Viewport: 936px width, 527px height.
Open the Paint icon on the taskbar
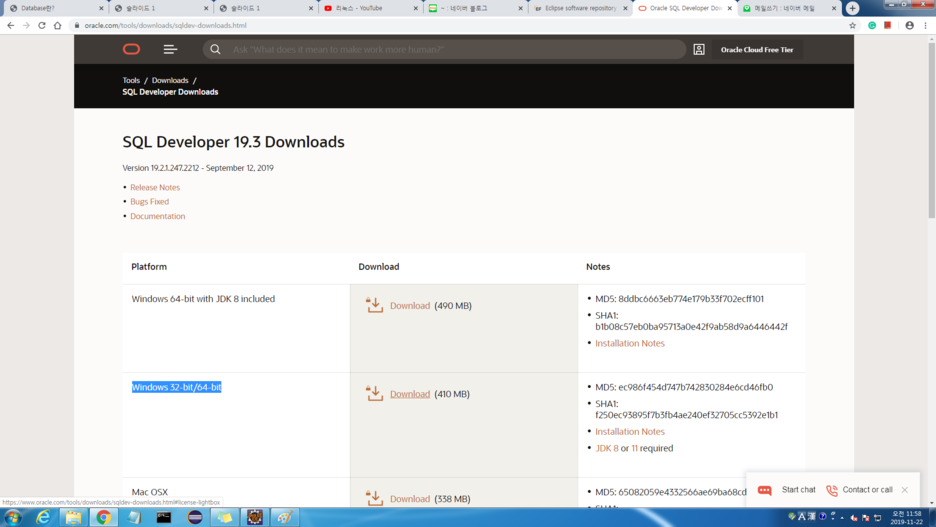click(285, 517)
